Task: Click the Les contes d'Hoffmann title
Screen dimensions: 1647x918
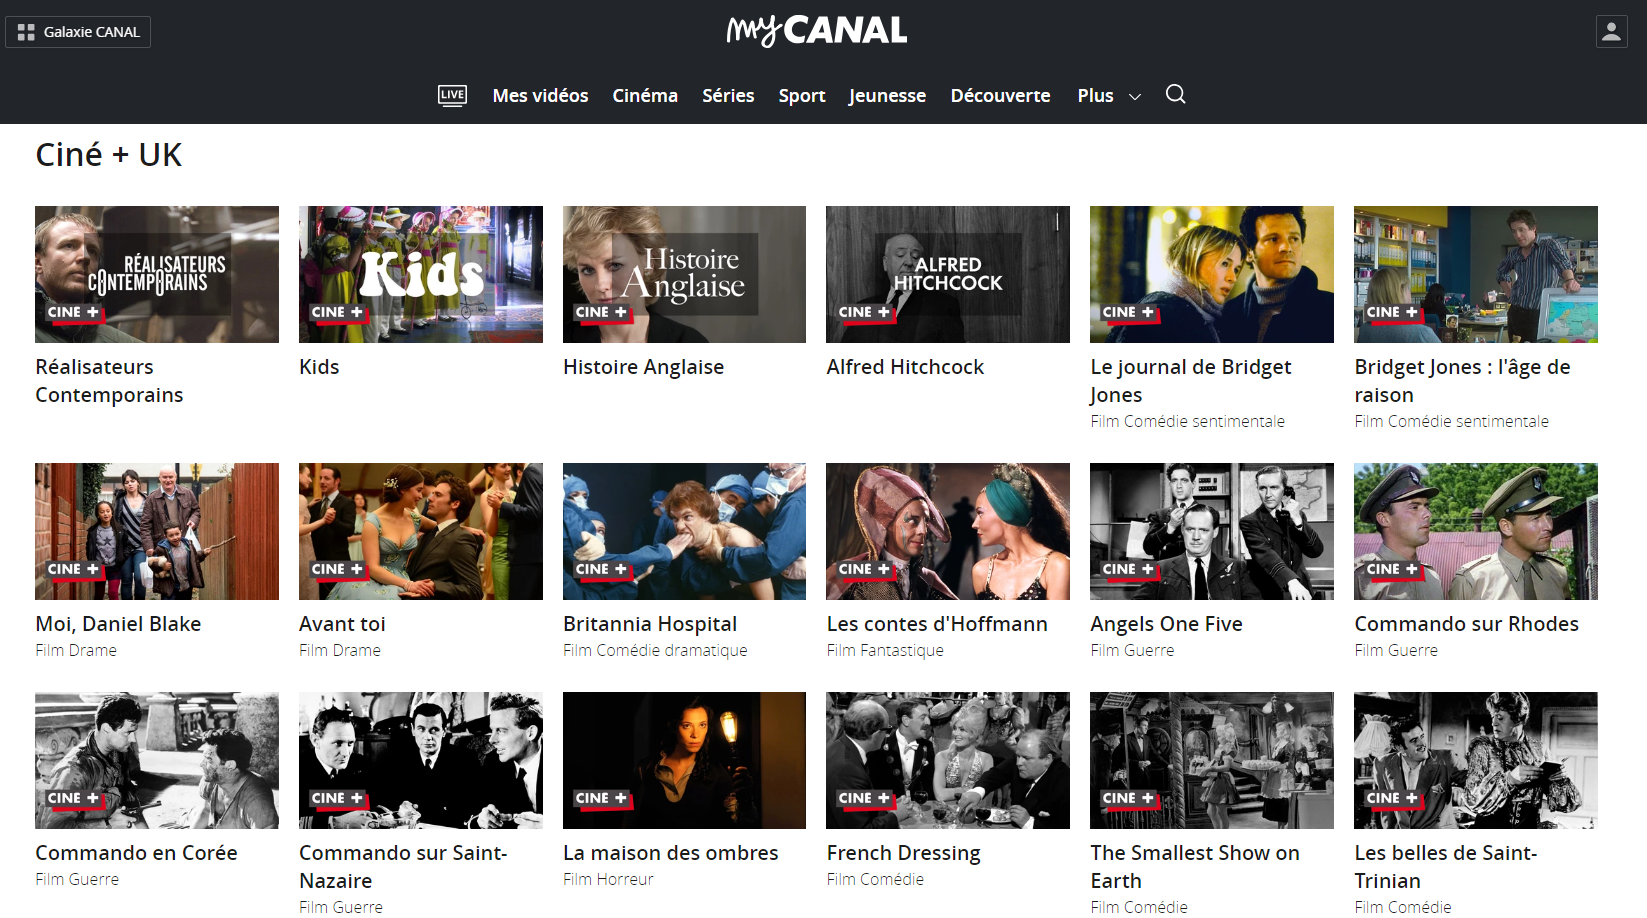Action: point(937,624)
